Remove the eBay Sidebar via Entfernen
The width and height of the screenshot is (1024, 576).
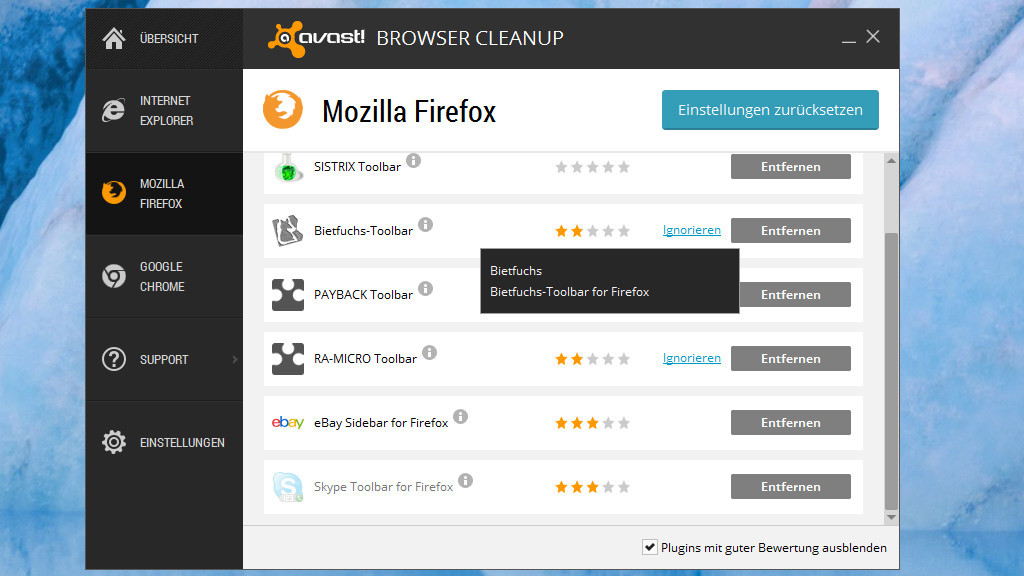click(x=790, y=423)
